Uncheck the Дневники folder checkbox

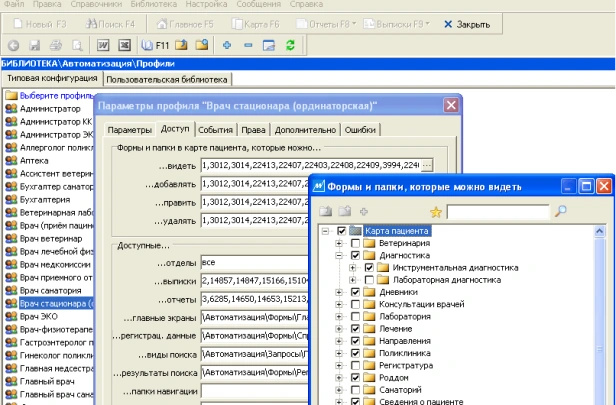tap(355, 292)
